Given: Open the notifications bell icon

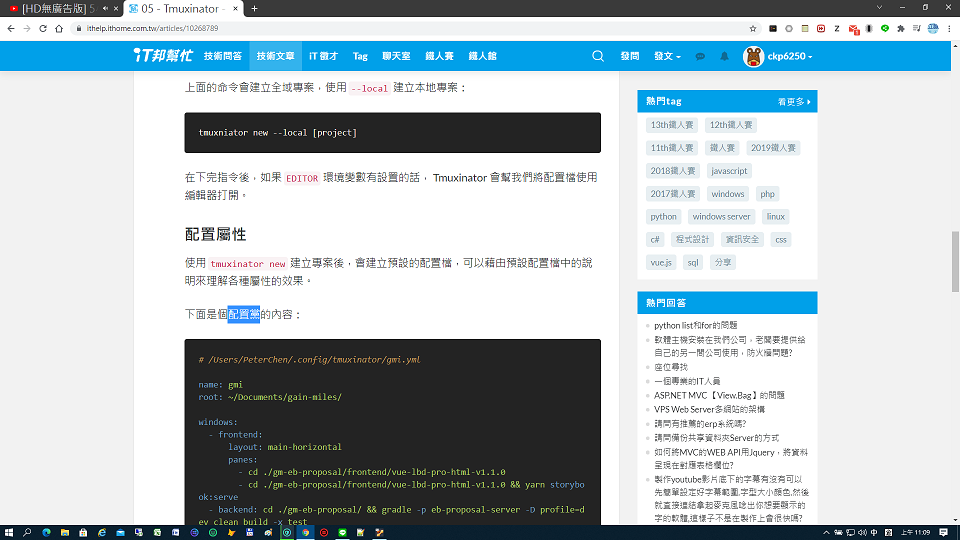Looking at the screenshot, I should pos(724,56).
